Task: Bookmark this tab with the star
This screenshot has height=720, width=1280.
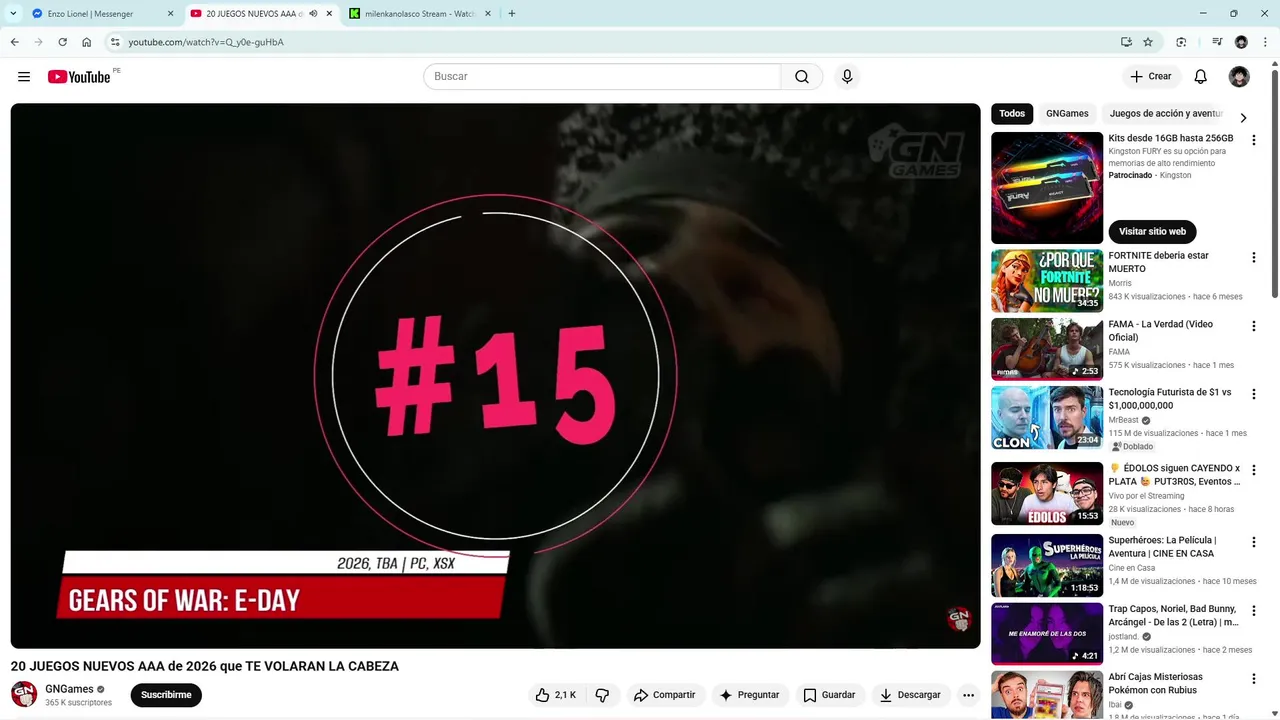Action: tap(1148, 42)
